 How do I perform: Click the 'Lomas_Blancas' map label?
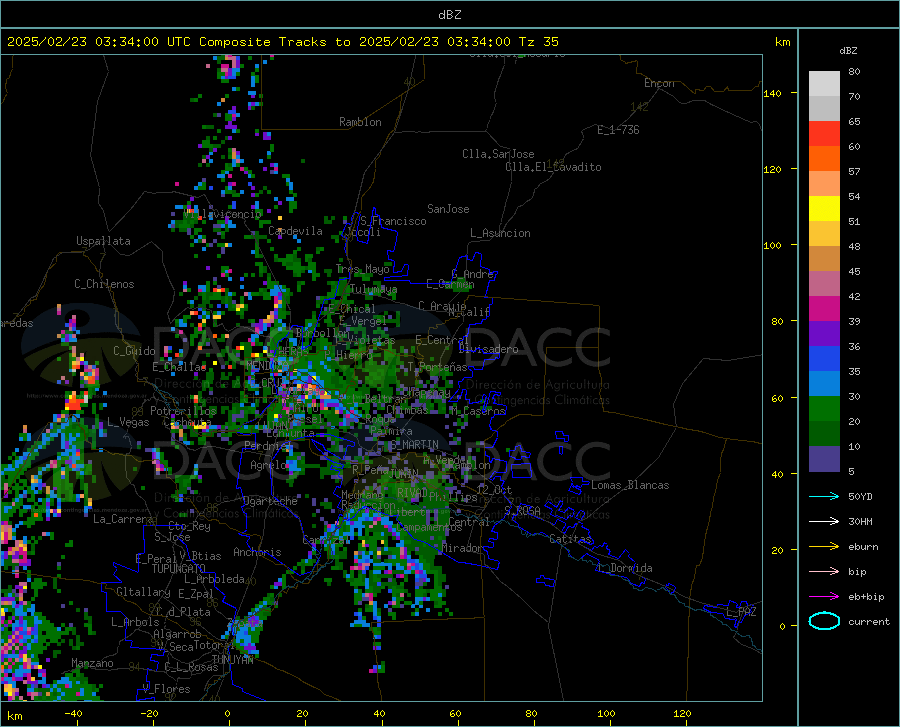pos(630,485)
